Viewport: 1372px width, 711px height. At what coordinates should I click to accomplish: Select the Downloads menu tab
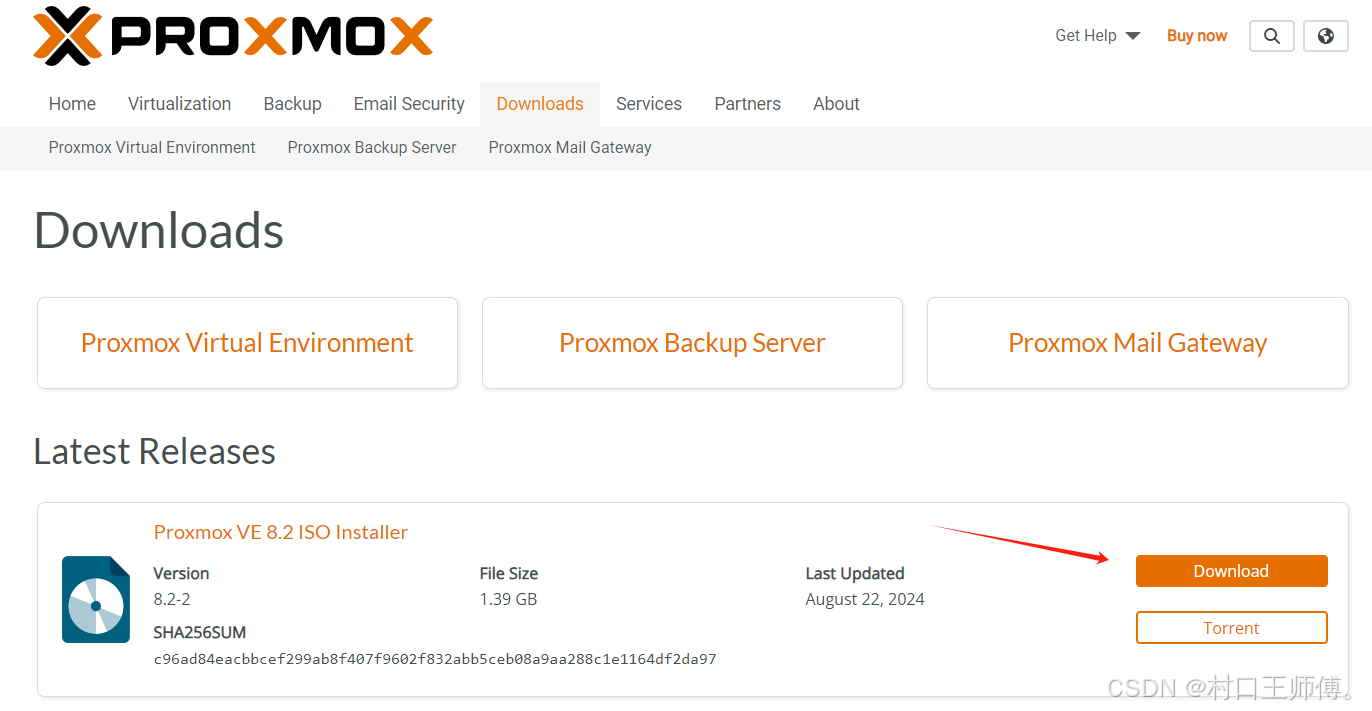[x=540, y=104]
